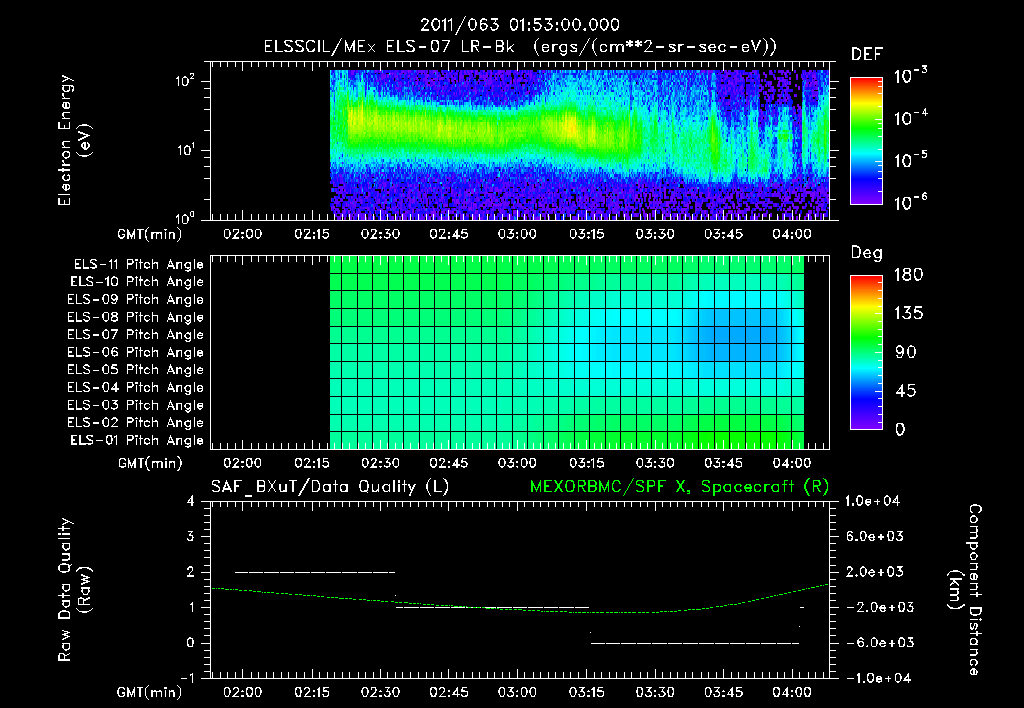
Task: Select the Electron Energy (eV) axis title
Action: (74, 140)
